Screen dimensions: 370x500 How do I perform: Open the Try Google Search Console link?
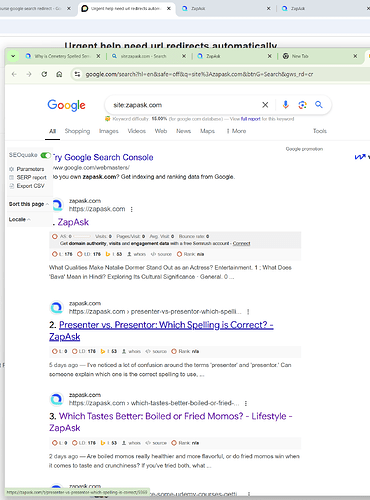coord(103,157)
